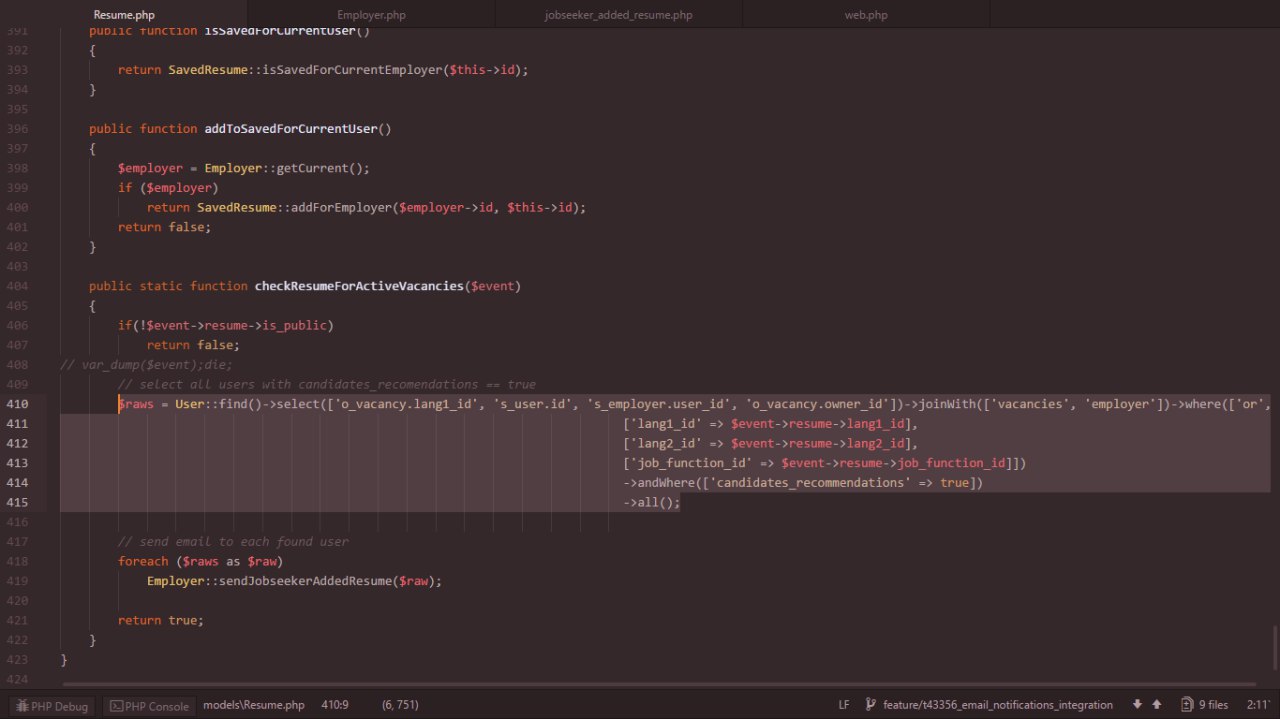Click the models\Resume.php file path
This screenshot has height=719, width=1280.
(x=253, y=705)
